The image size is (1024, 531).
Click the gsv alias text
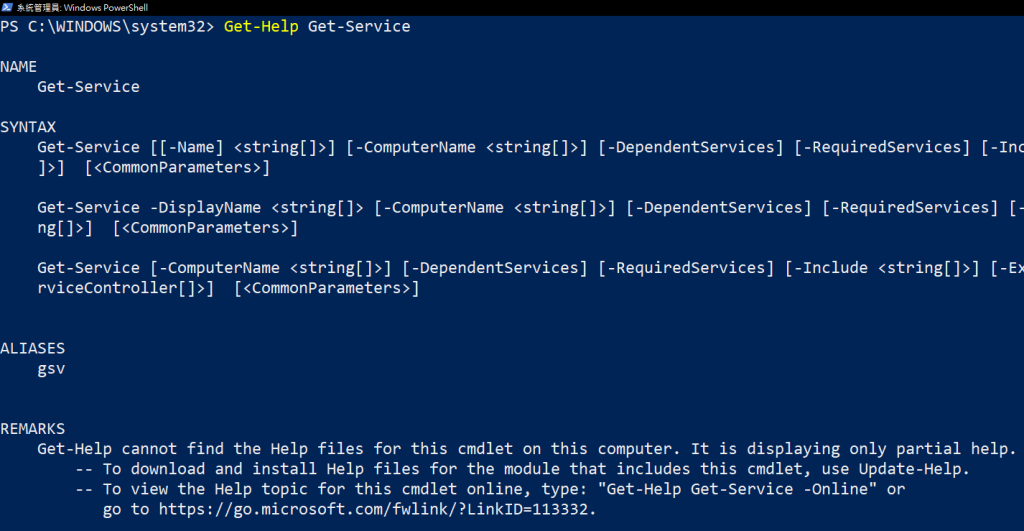pyautogui.click(x=51, y=369)
